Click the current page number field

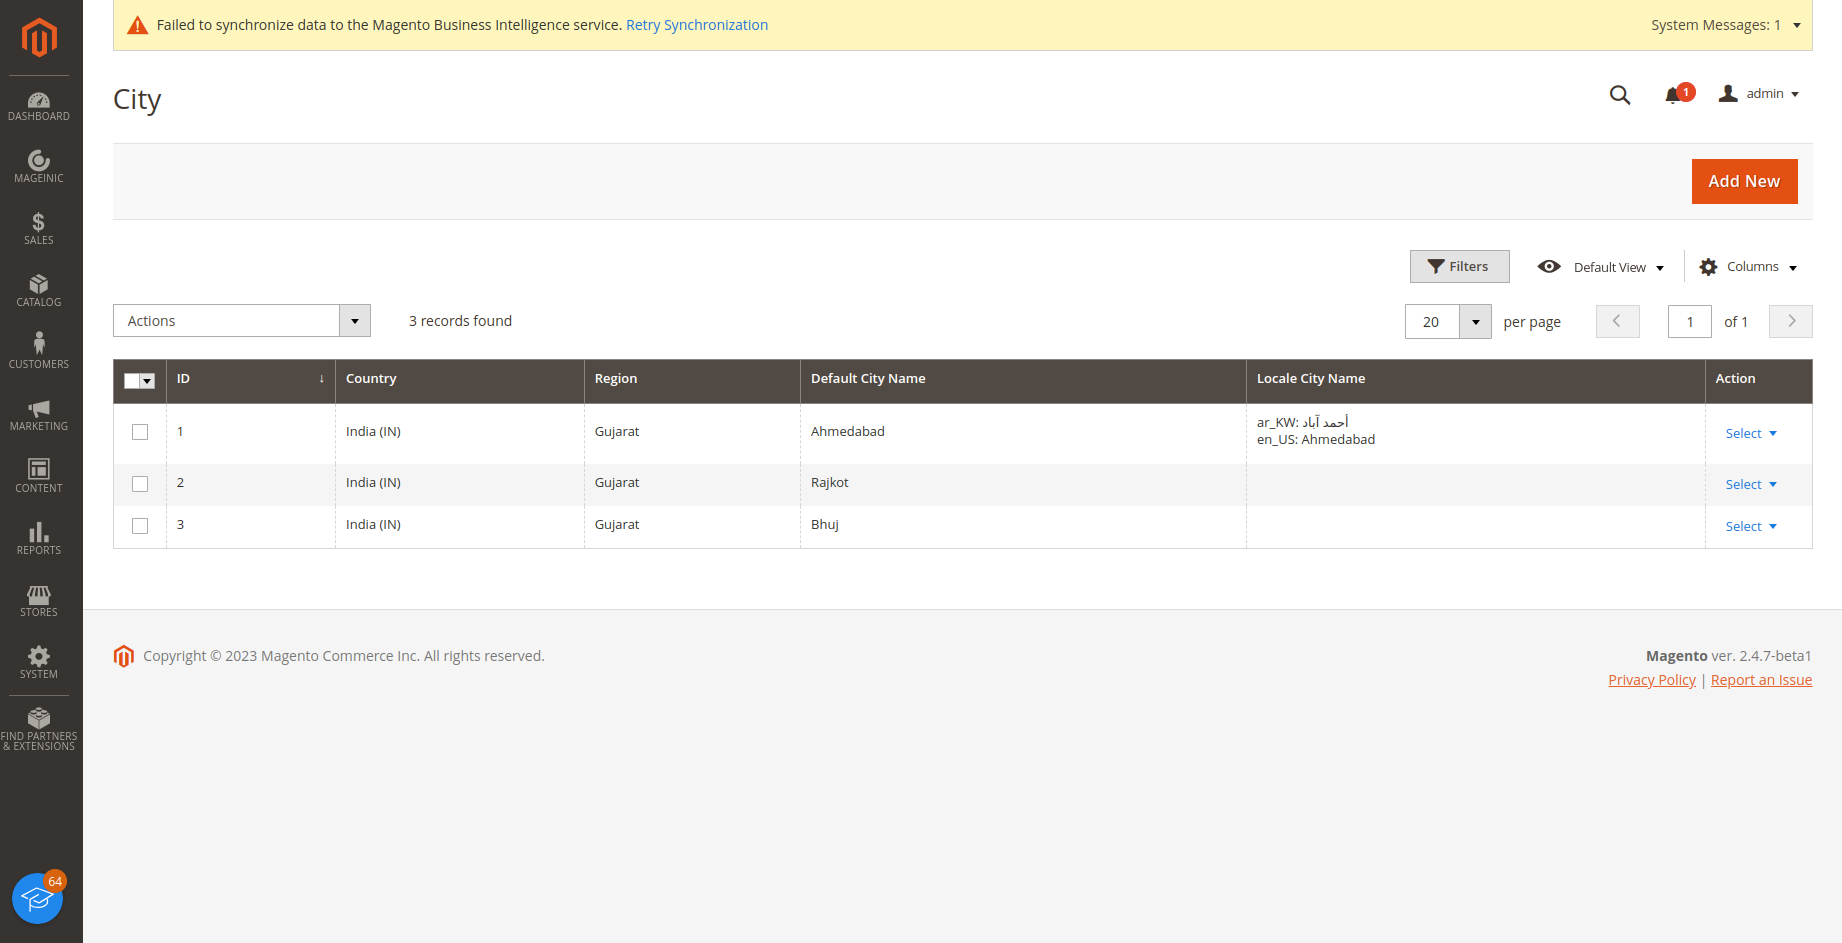pos(1689,322)
